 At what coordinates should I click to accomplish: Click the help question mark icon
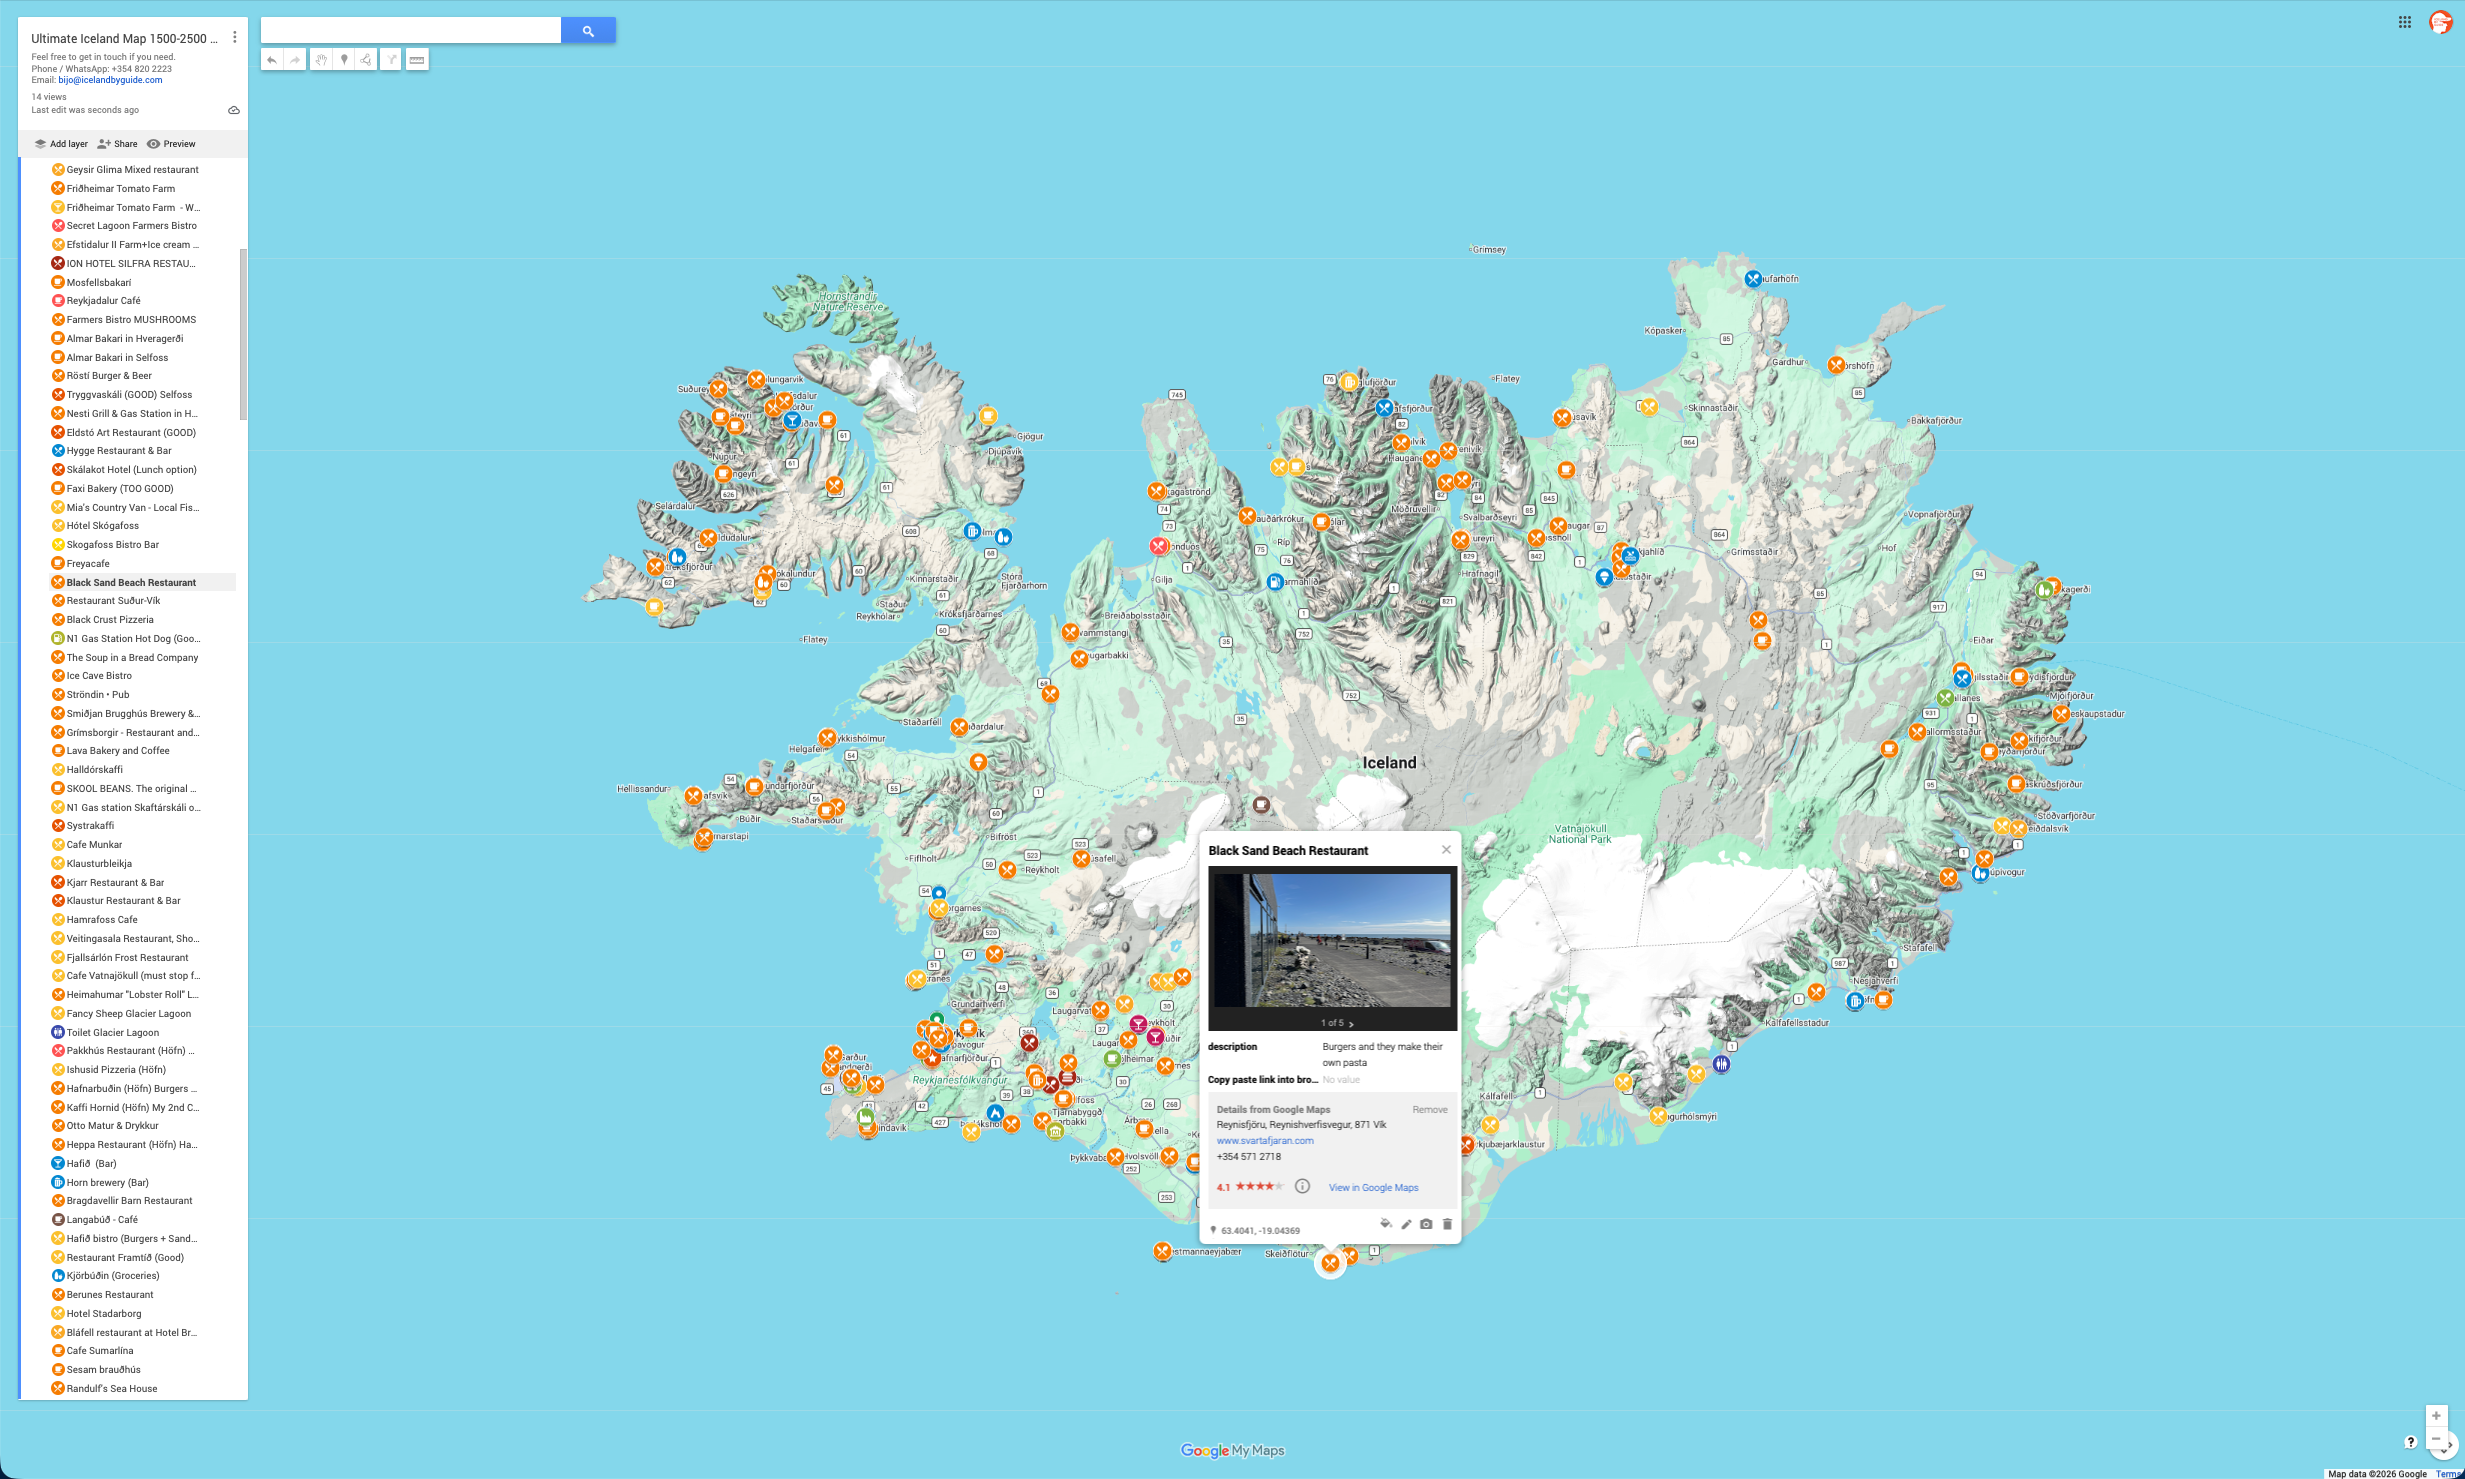(2411, 1442)
